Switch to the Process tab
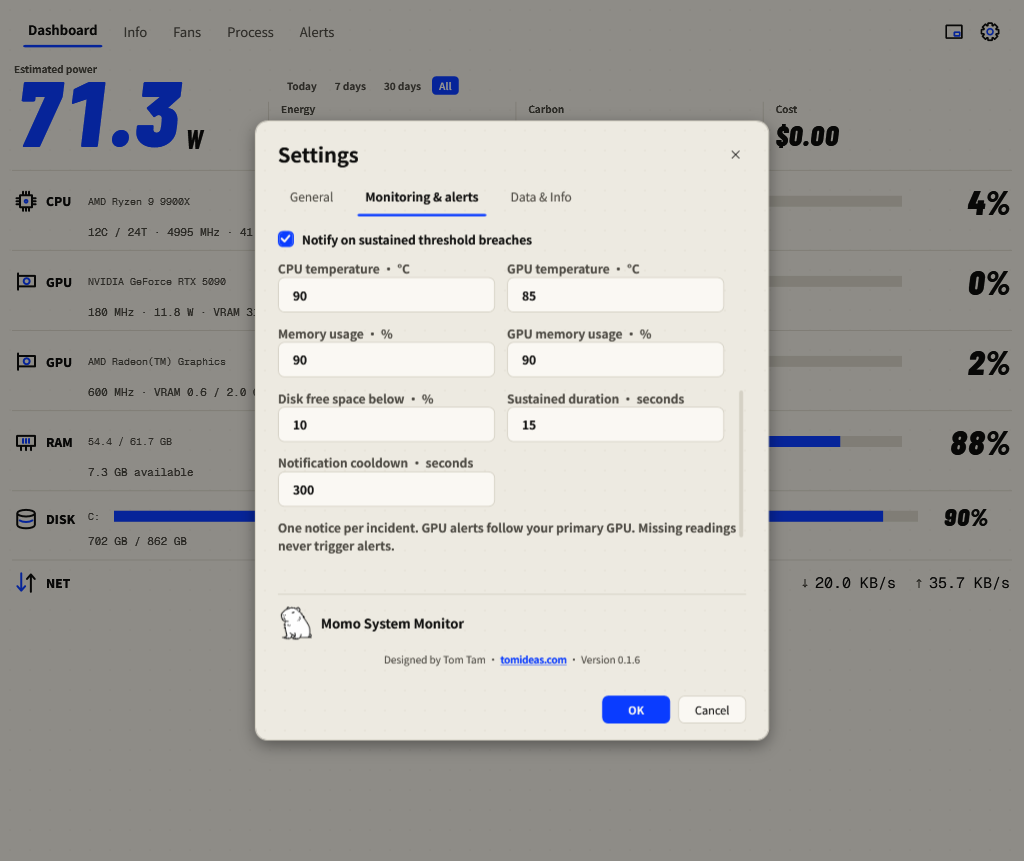The image size is (1024, 861). click(250, 32)
